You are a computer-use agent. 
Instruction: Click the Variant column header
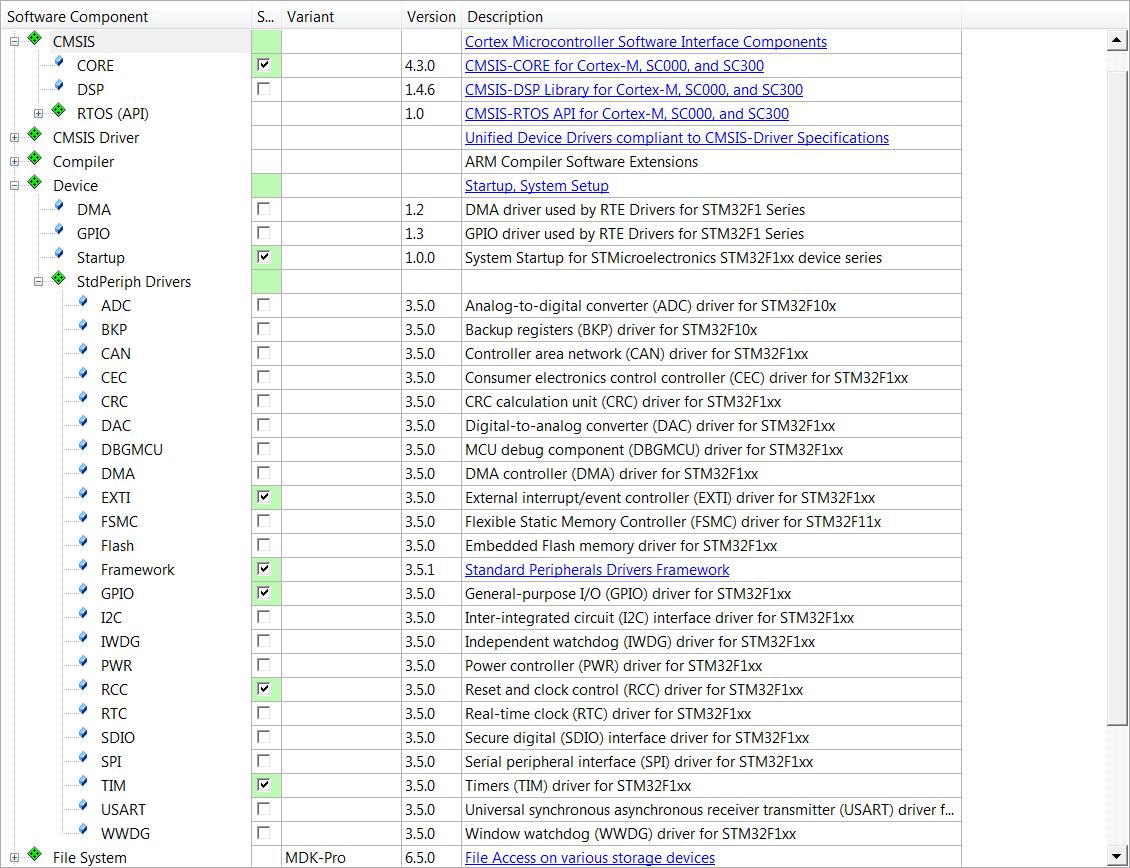342,17
